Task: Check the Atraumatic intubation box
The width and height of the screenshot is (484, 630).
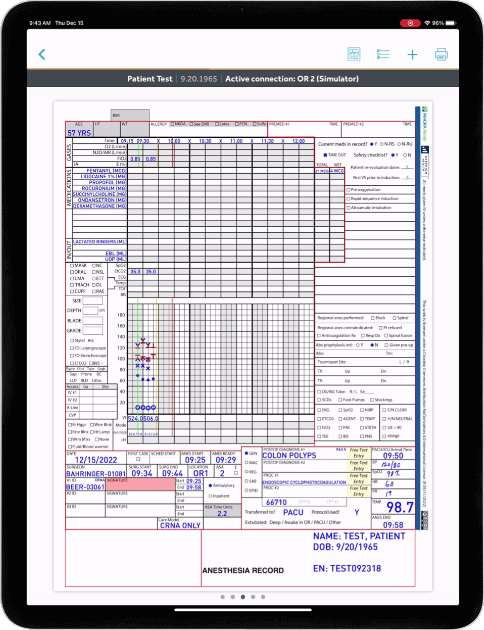Action: point(348,208)
